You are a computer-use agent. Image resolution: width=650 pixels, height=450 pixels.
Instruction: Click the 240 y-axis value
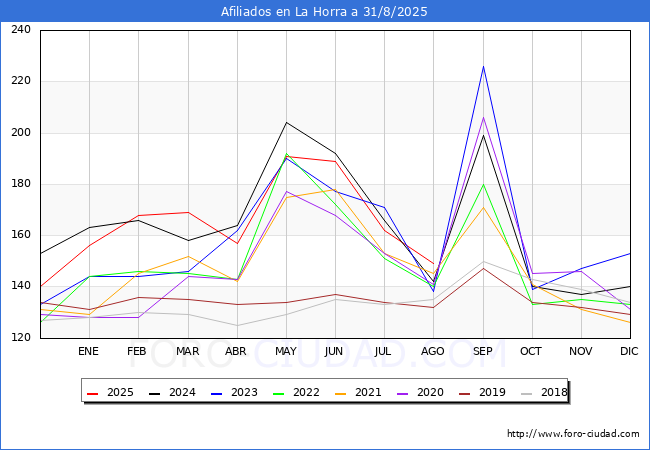20,30
